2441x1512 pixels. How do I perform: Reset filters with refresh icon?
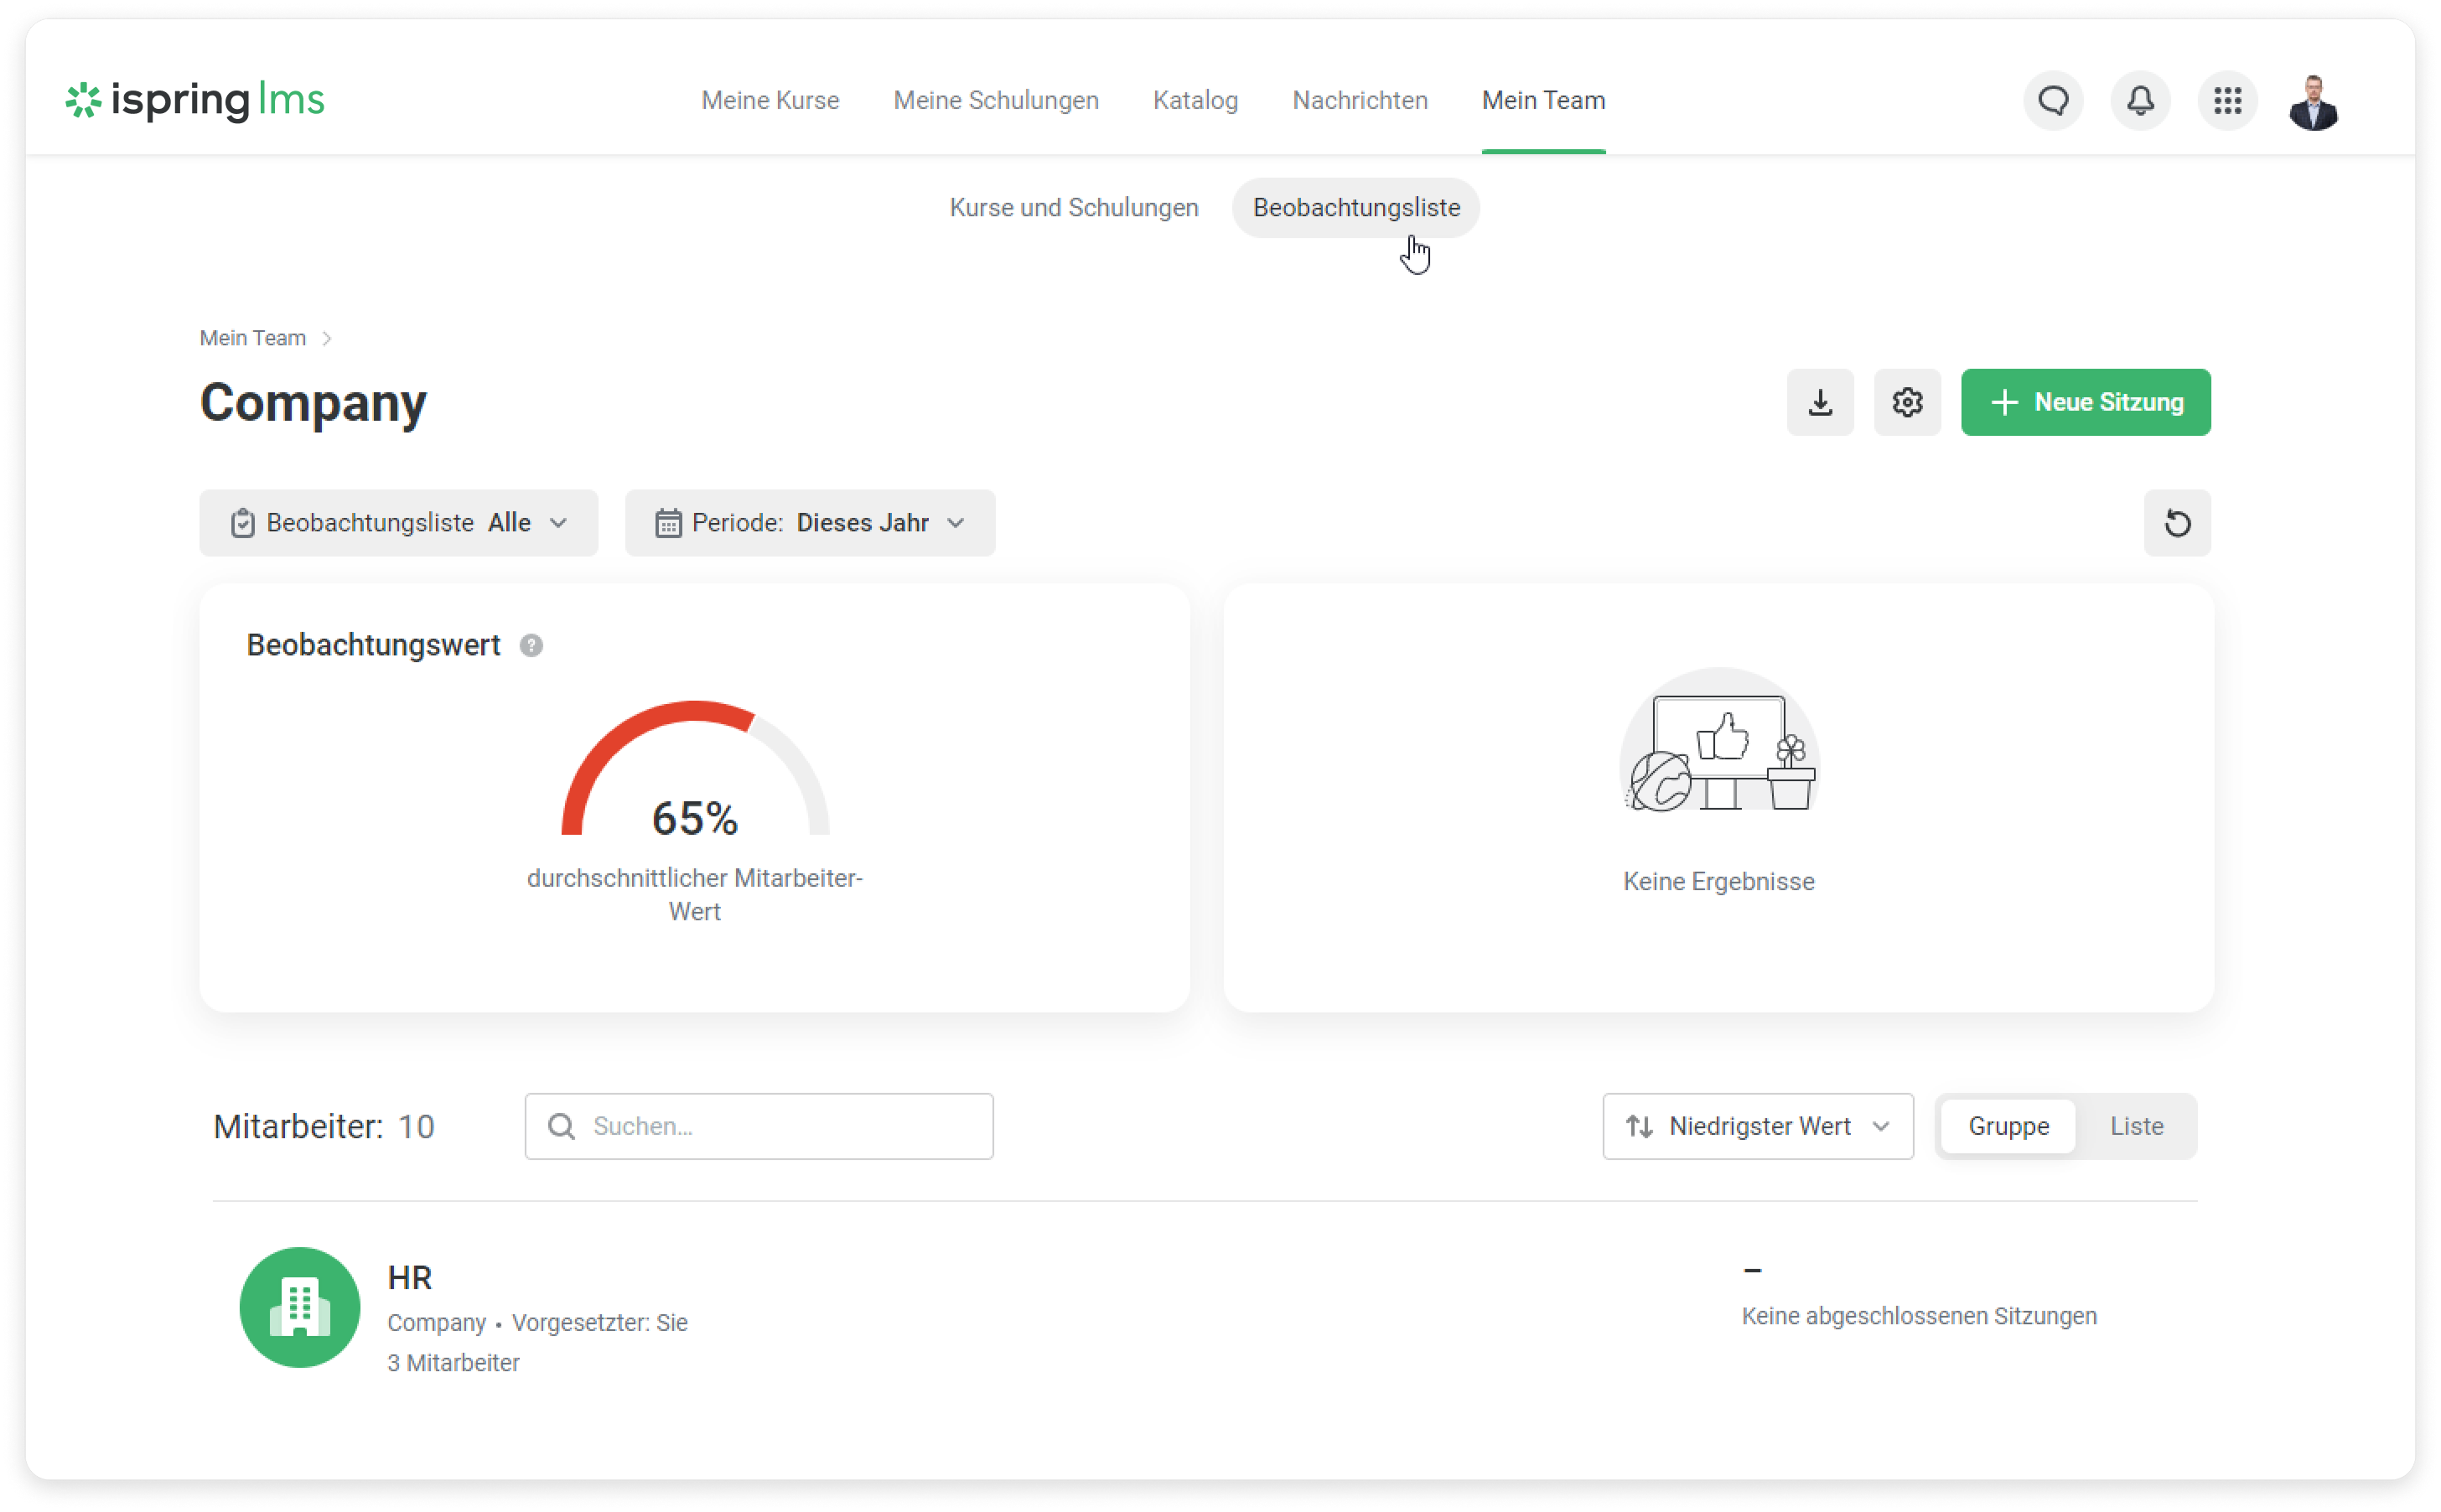pos(2177,523)
